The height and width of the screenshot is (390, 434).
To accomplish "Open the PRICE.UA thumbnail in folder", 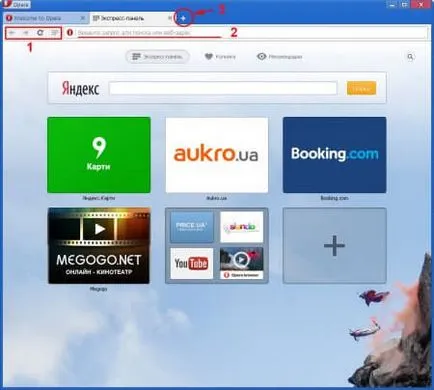I will 192,227.
